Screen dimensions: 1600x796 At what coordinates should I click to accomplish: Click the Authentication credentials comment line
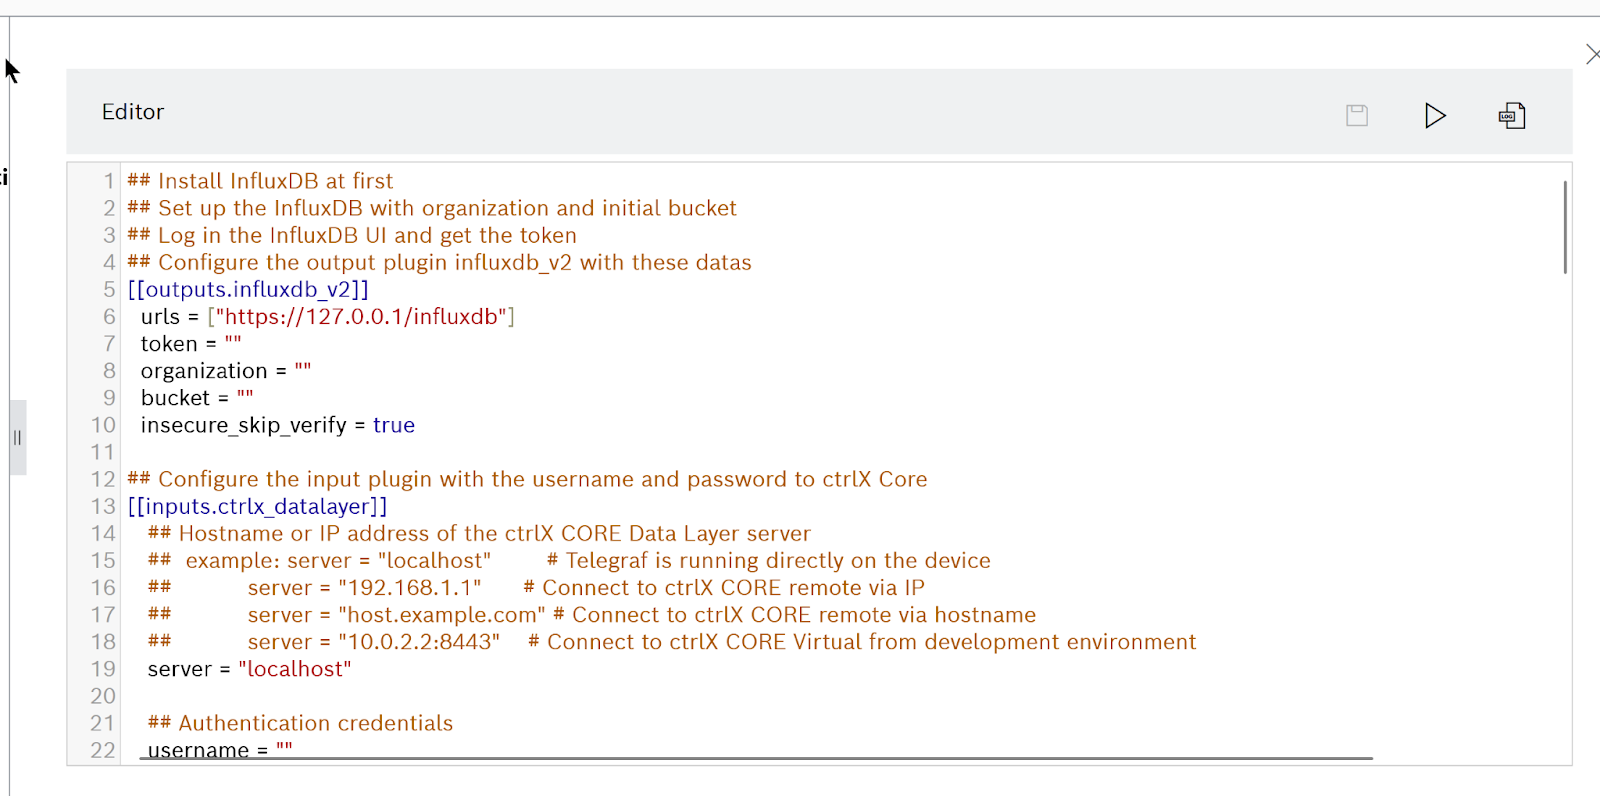pos(300,723)
